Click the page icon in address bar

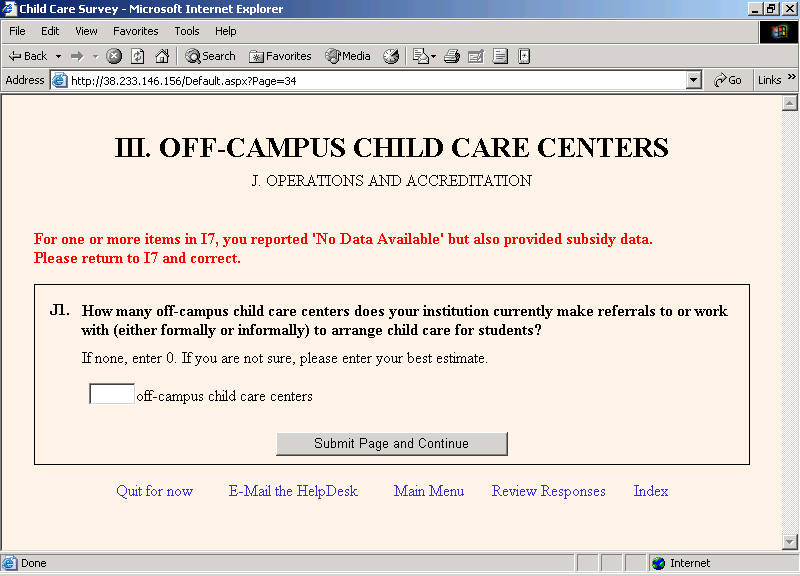[60, 81]
